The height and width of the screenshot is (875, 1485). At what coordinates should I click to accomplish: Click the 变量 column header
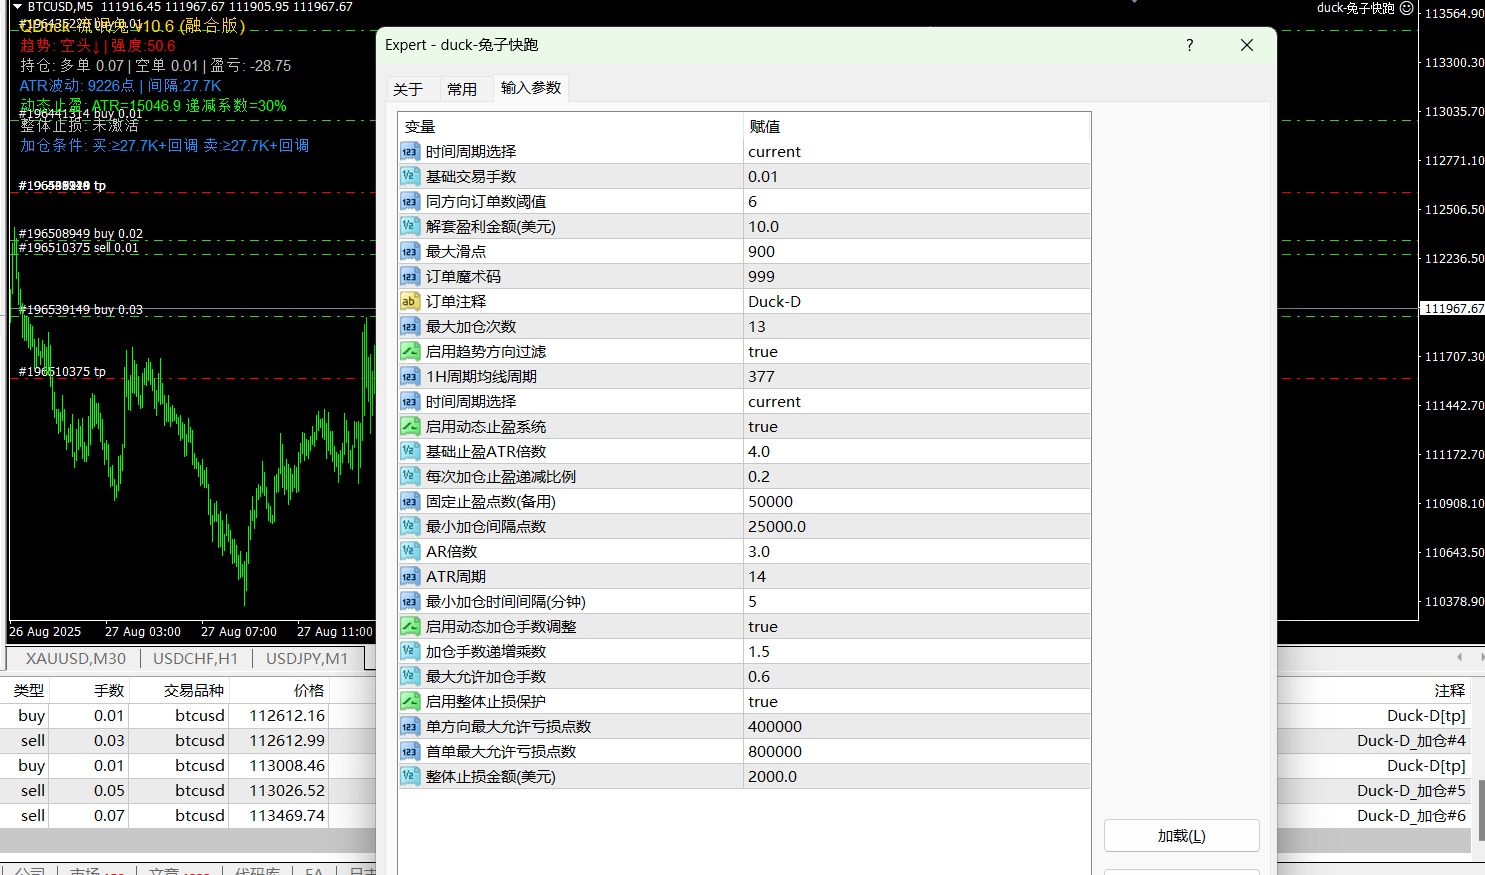pyautogui.click(x=570, y=126)
